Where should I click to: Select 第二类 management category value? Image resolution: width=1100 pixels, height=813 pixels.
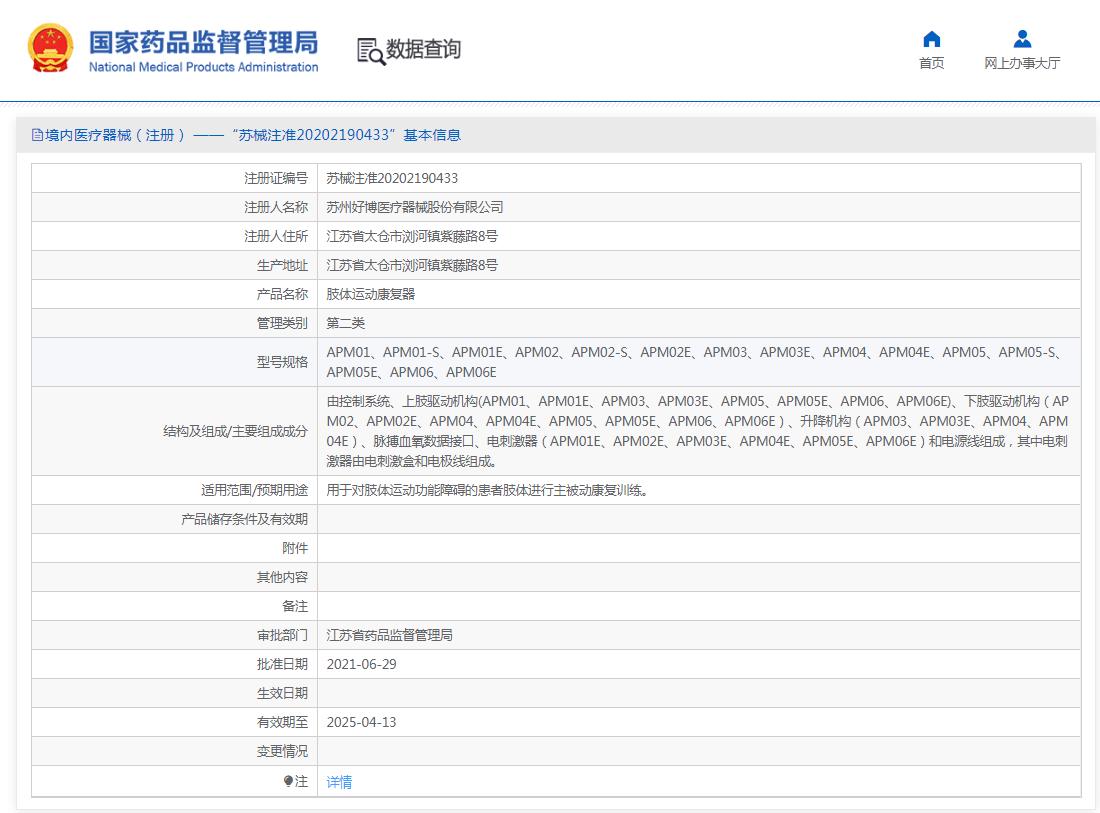click(346, 323)
